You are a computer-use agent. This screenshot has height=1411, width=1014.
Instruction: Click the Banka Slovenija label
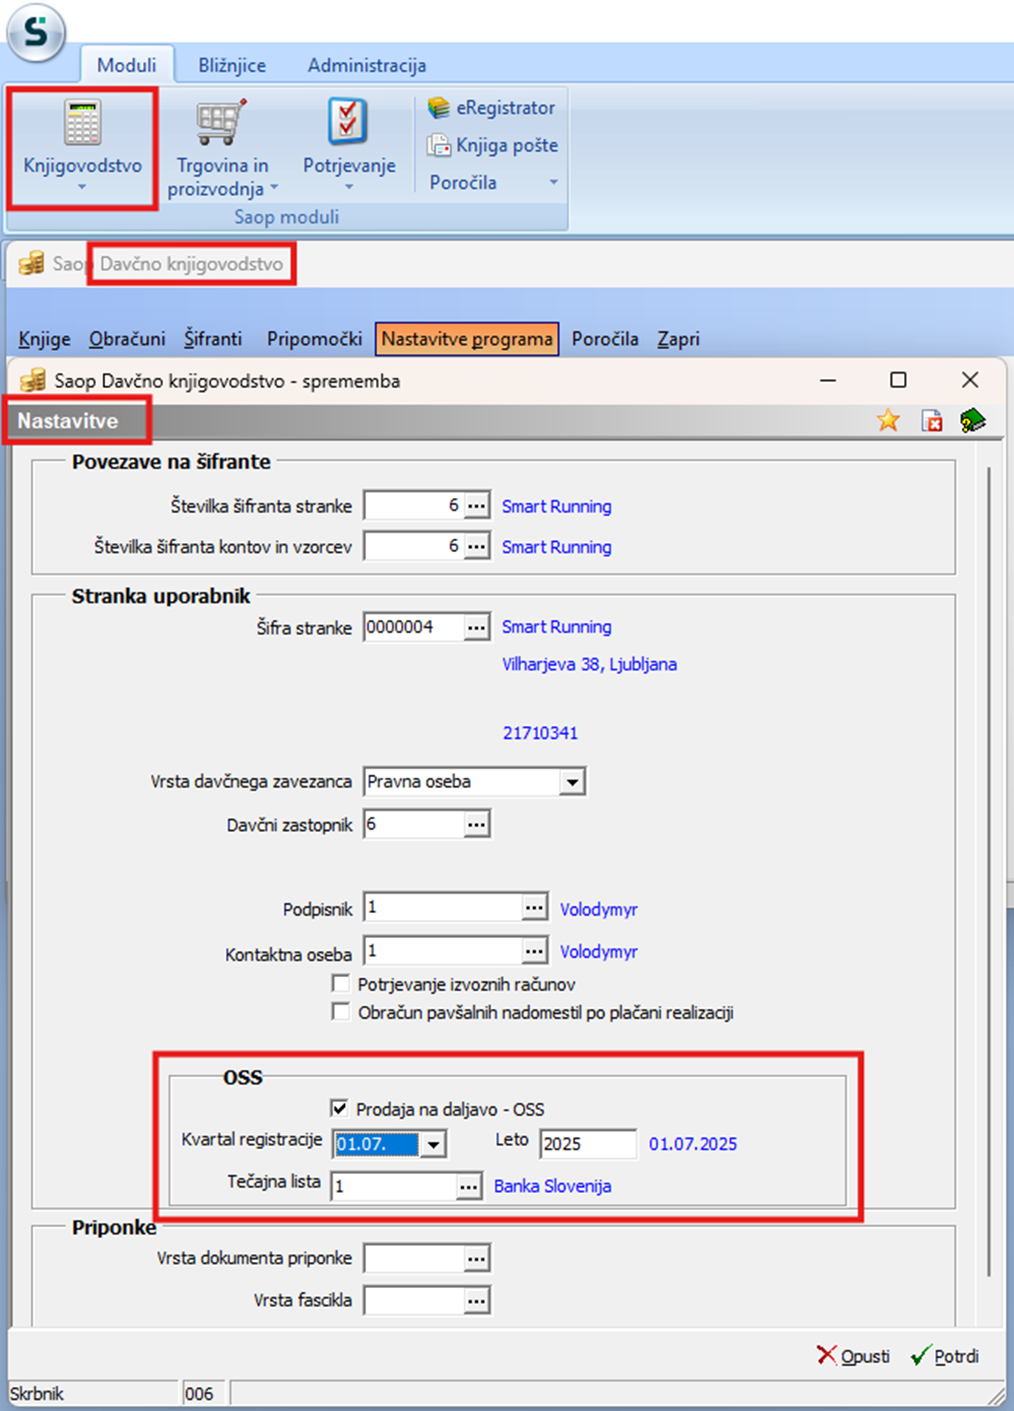pos(552,1186)
